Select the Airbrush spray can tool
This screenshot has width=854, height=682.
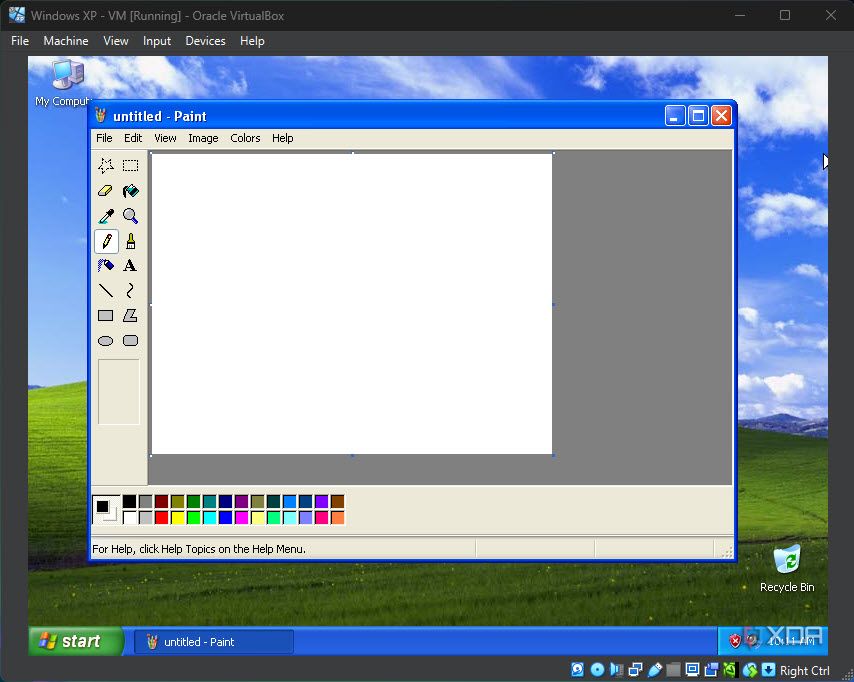click(x=105, y=266)
